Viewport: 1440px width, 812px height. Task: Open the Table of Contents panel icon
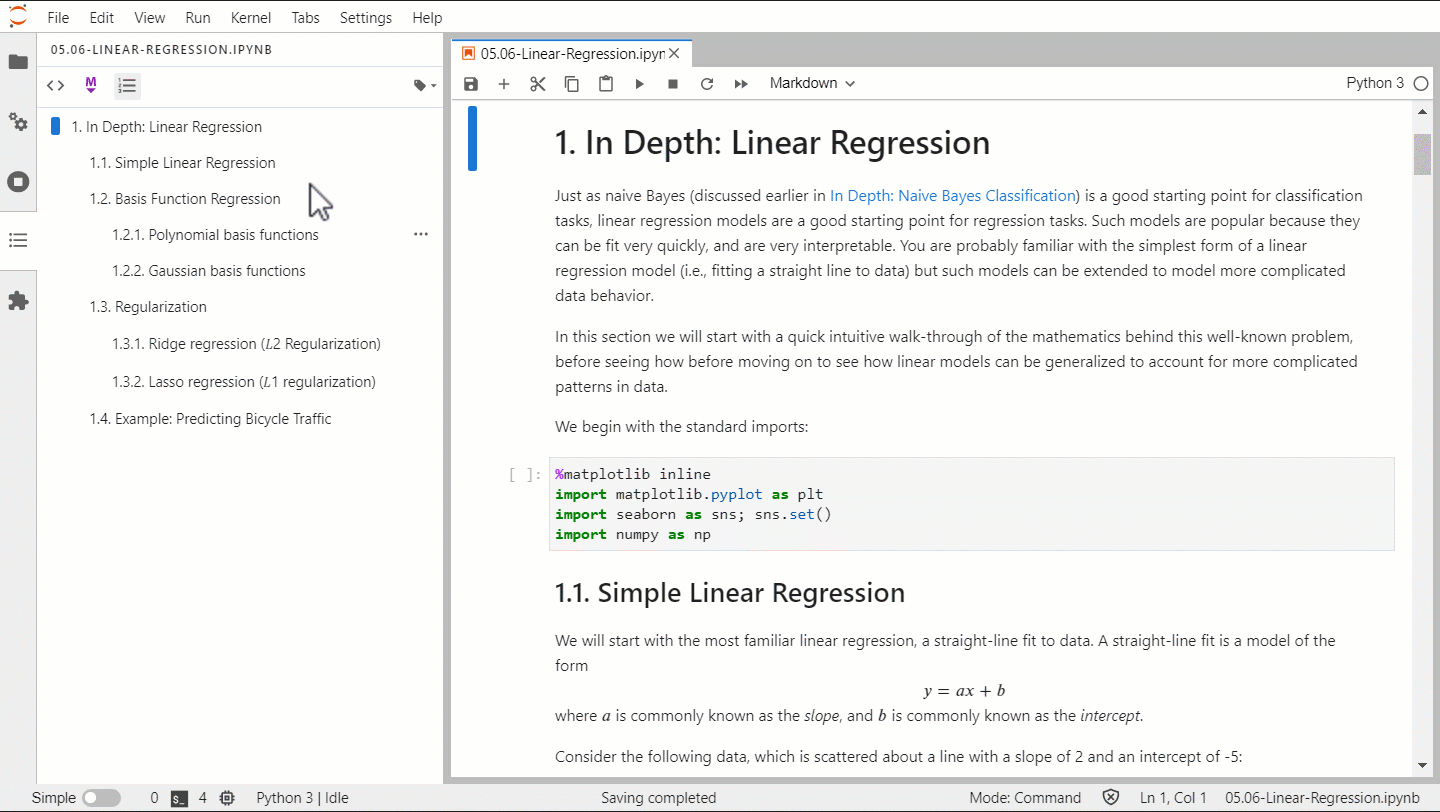pyautogui.click(x=18, y=240)
